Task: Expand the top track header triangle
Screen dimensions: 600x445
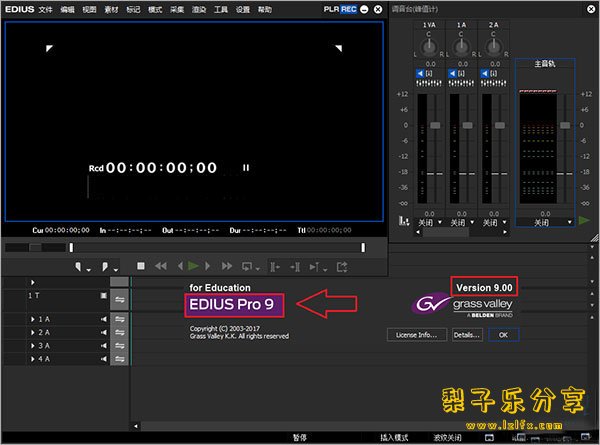Action: (x=33, y=282)
